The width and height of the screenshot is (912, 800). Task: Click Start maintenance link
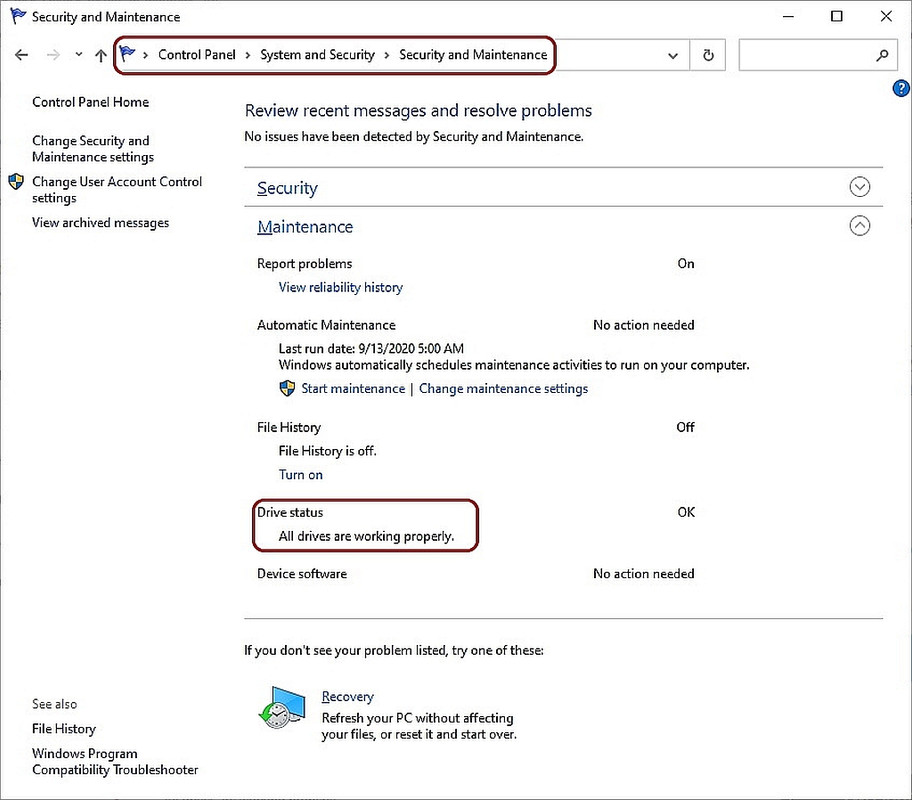coord(353,389)
